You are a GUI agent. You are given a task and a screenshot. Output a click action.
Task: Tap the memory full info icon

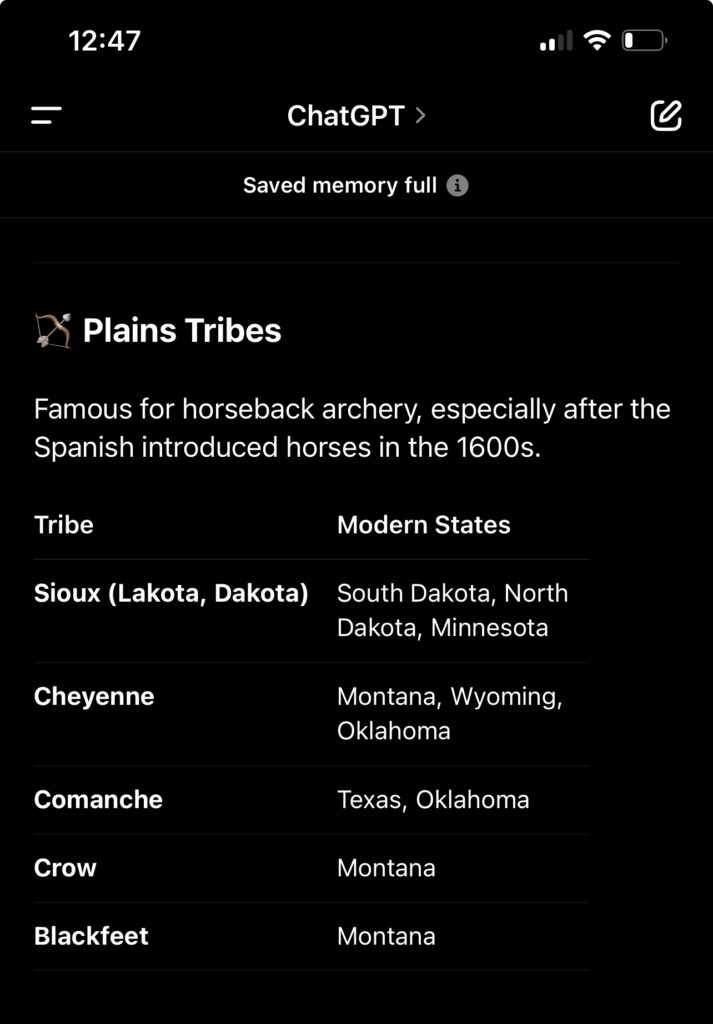pos(458,186)
